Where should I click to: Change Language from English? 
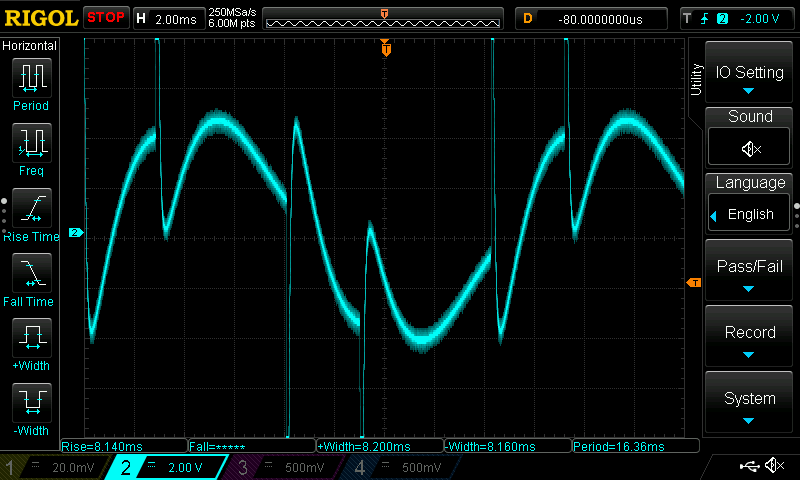click(750, 214)
